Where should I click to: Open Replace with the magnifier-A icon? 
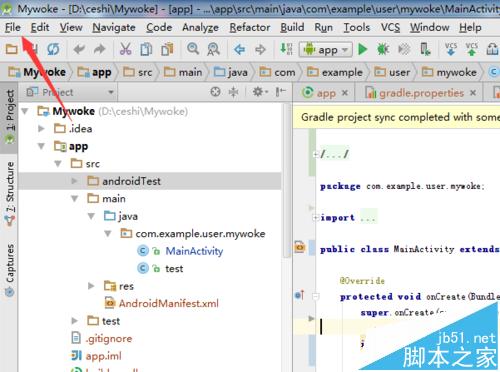point(213,49)
